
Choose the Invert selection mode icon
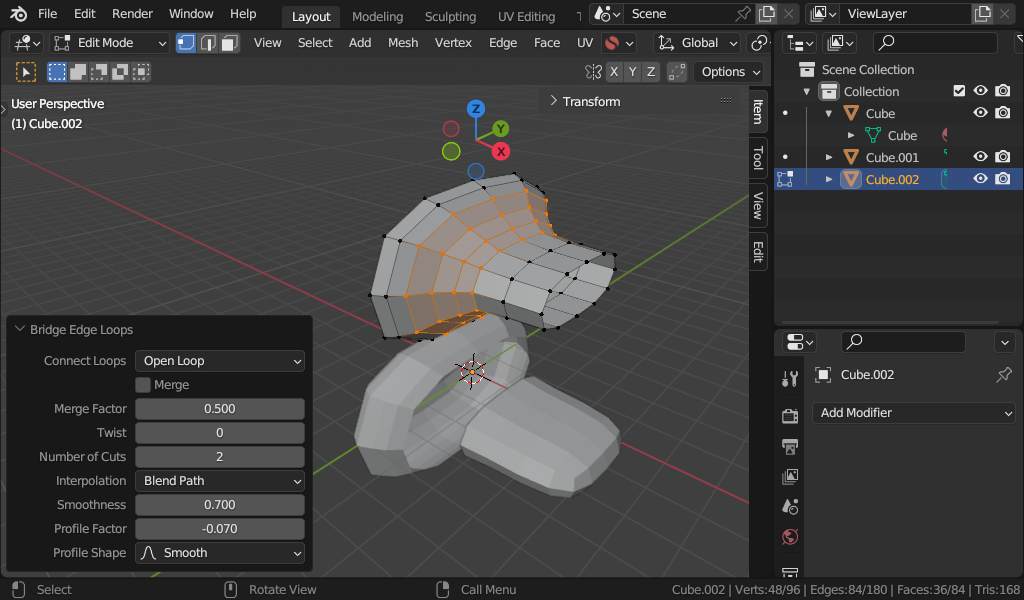point(120,72)
